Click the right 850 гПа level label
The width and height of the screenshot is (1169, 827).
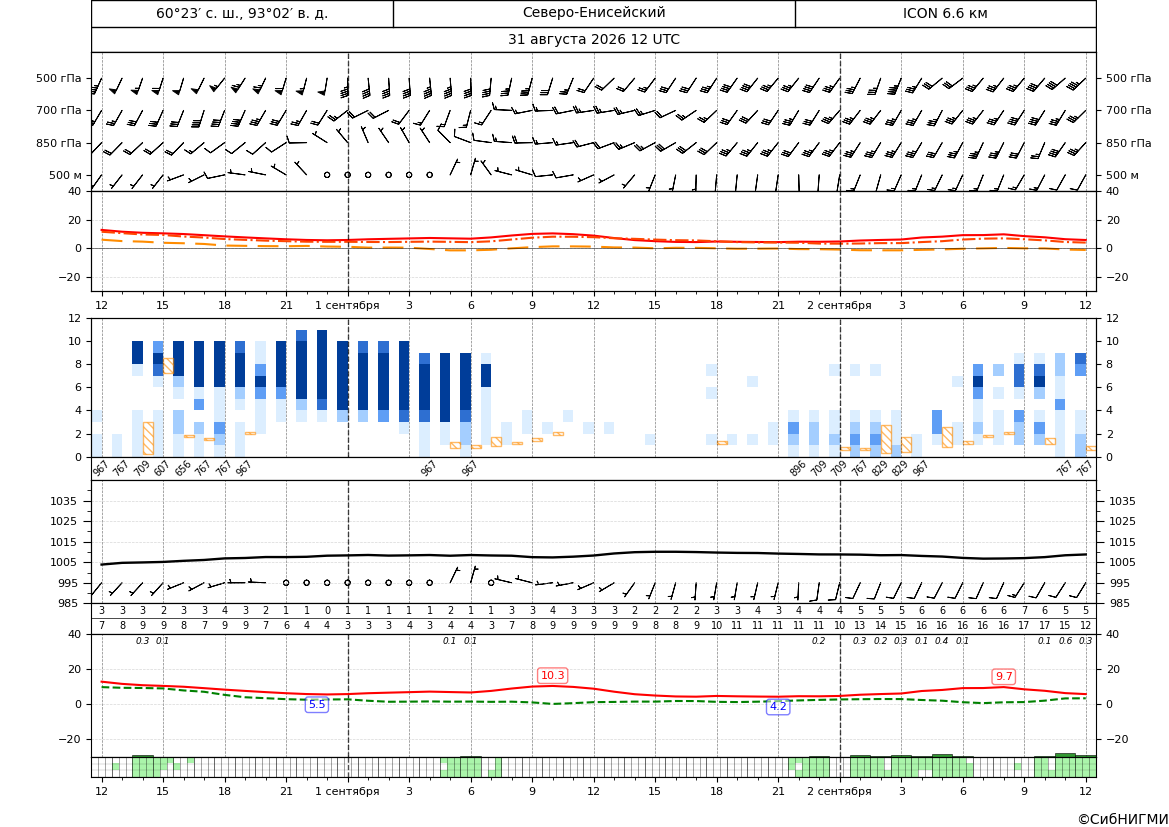coord(1129,143)
